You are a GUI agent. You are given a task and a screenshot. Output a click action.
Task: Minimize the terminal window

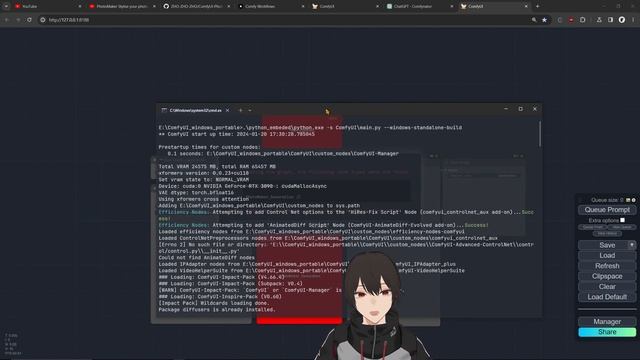point(506,109)
